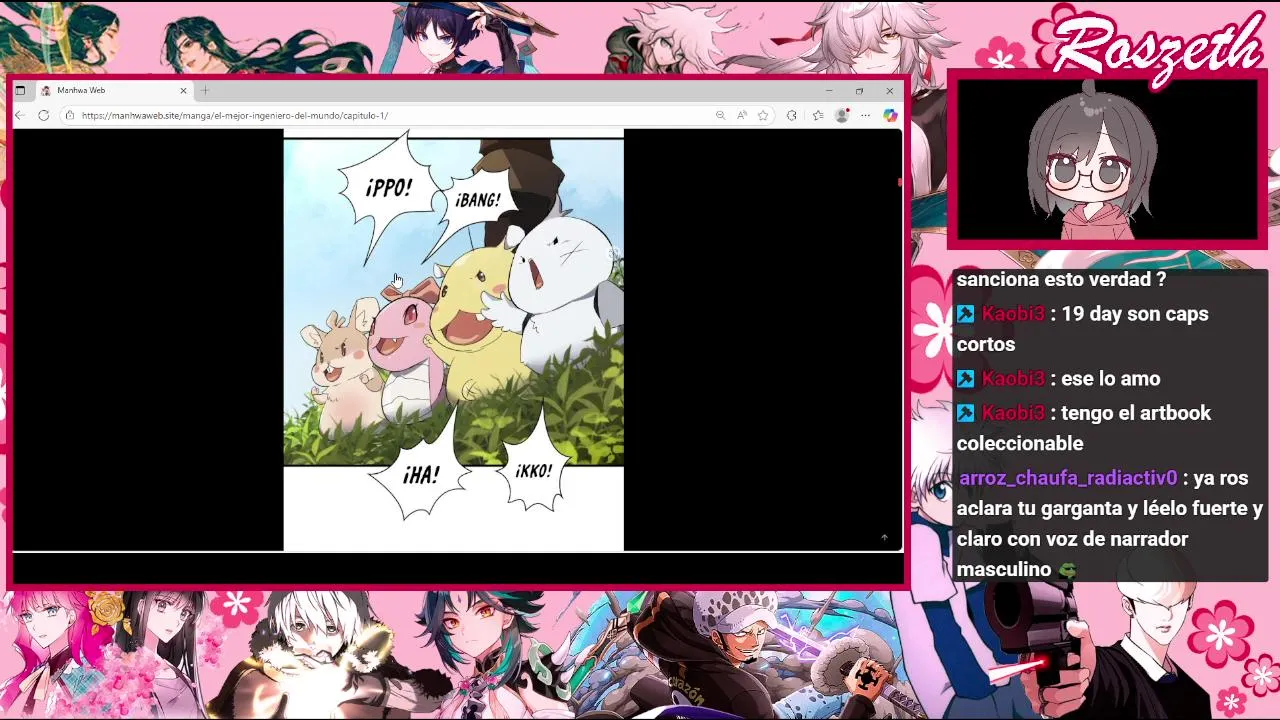Click chat badge beside 'tengo el artbook'
Screen dimensions: 1280x720
[965, 413]
